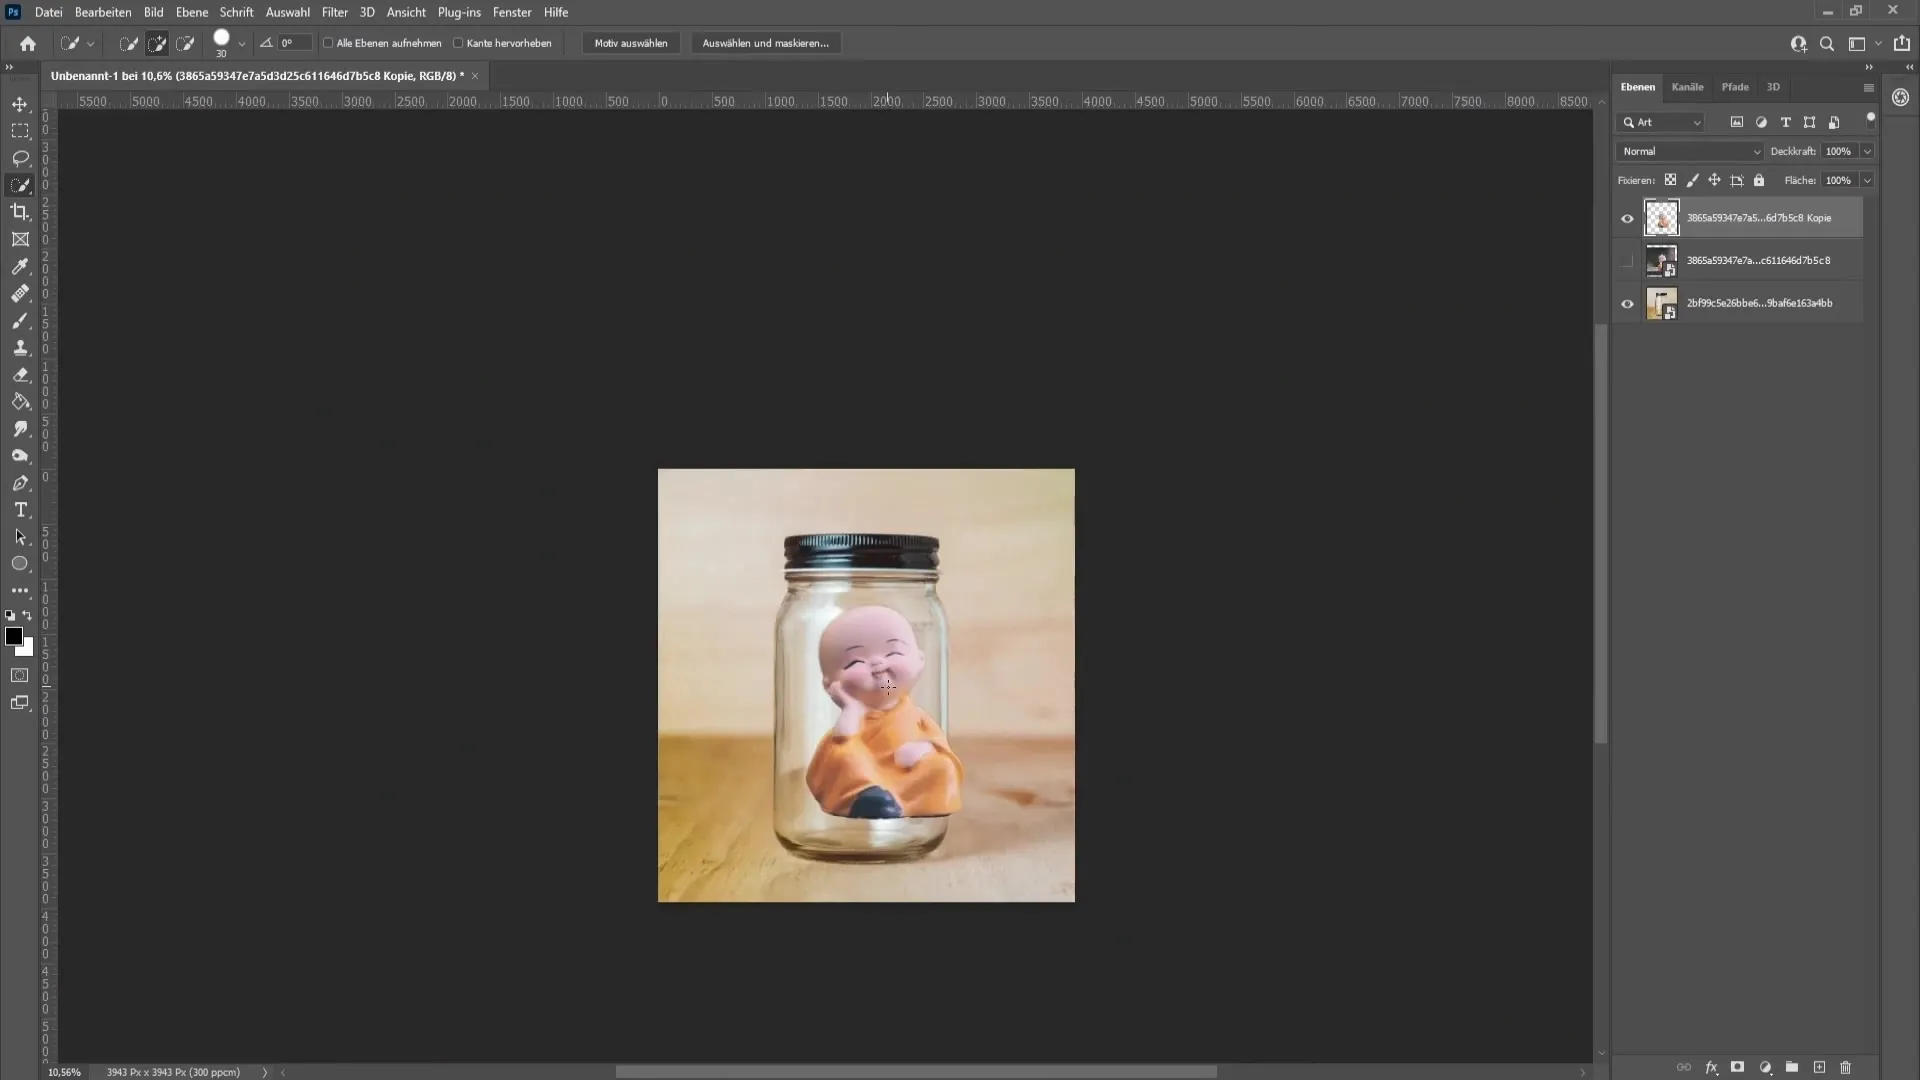Enable Alle Ebenen aufnehmen checkbox
Viewport: 1920px width, 1080px height.
point(328,43)
